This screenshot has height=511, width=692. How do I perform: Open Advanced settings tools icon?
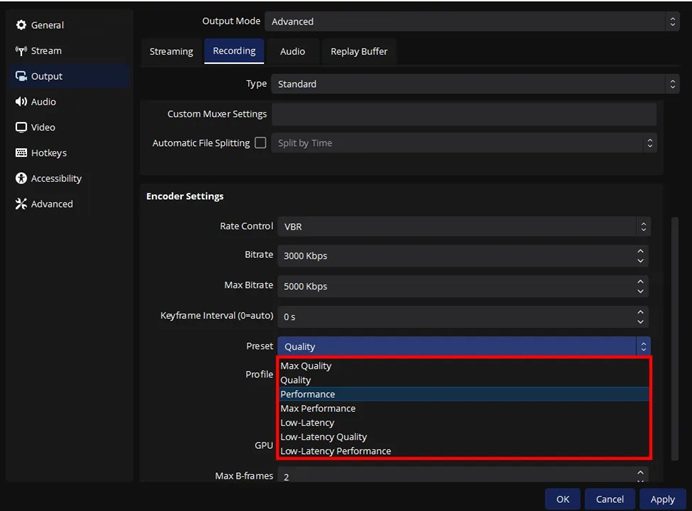click(x=21, y=204)
